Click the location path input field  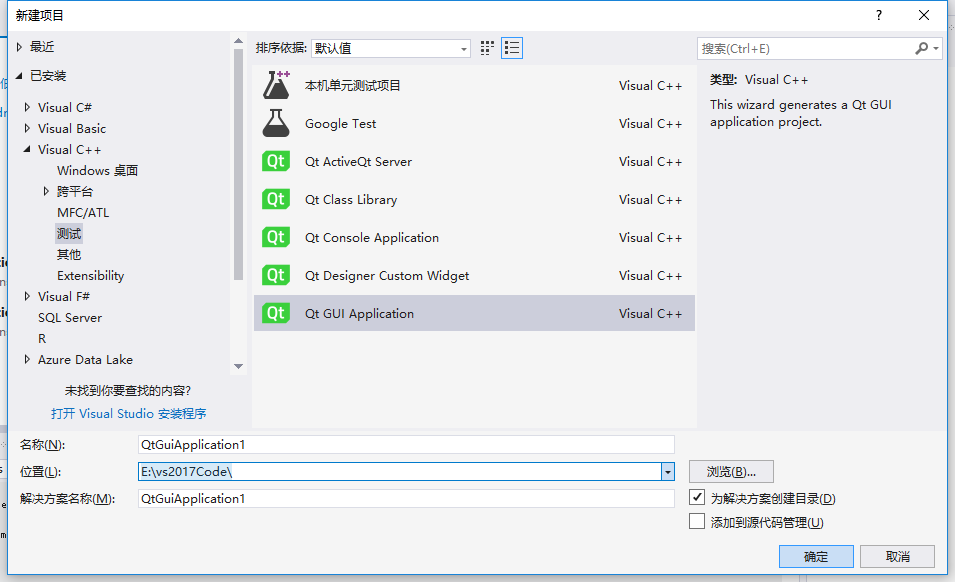400,472
